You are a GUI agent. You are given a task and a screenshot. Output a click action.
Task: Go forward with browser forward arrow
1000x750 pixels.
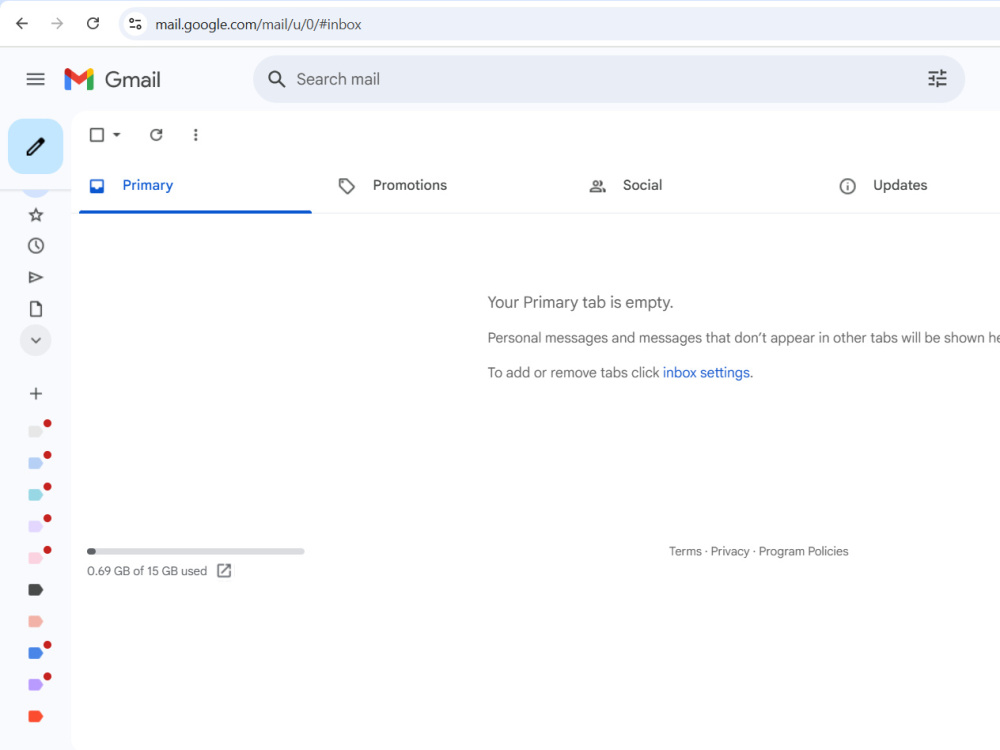click(57, 24)
